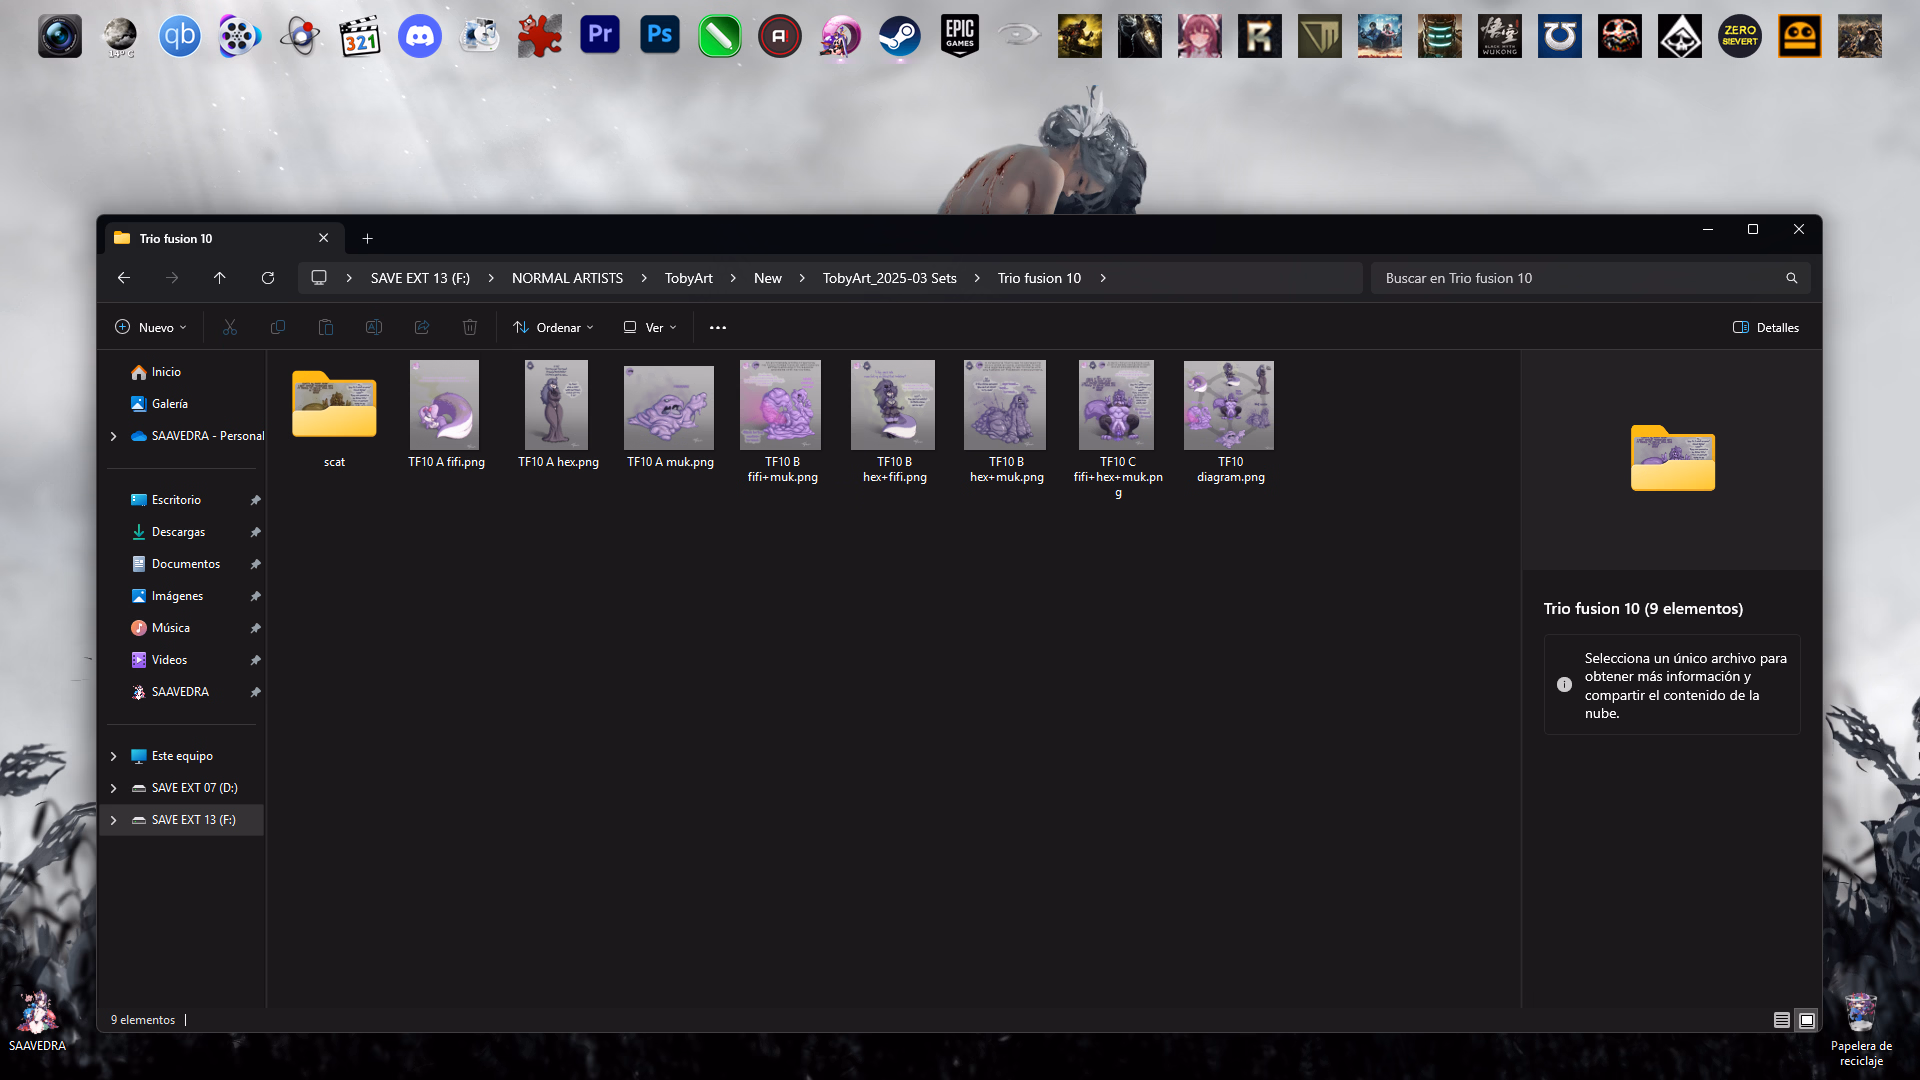Screen dimensions: 1920x1080
Task: Toggle the Detalles pane button
Action: pos(1766,327)
